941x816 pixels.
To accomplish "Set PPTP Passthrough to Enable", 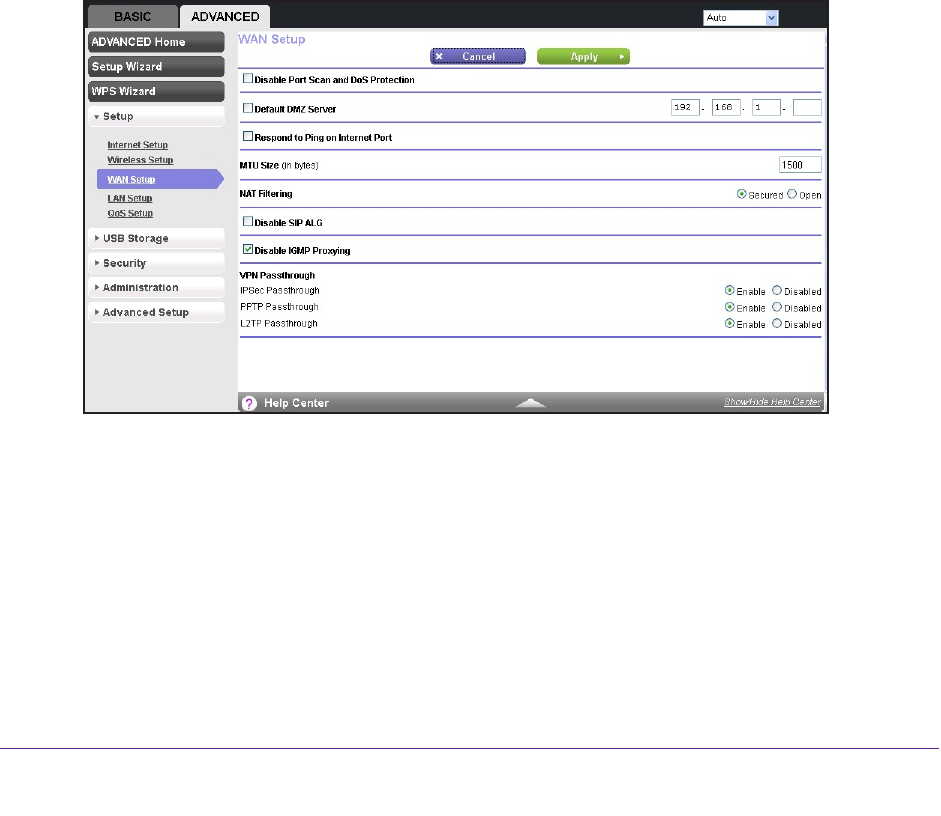I will [730, 307].
